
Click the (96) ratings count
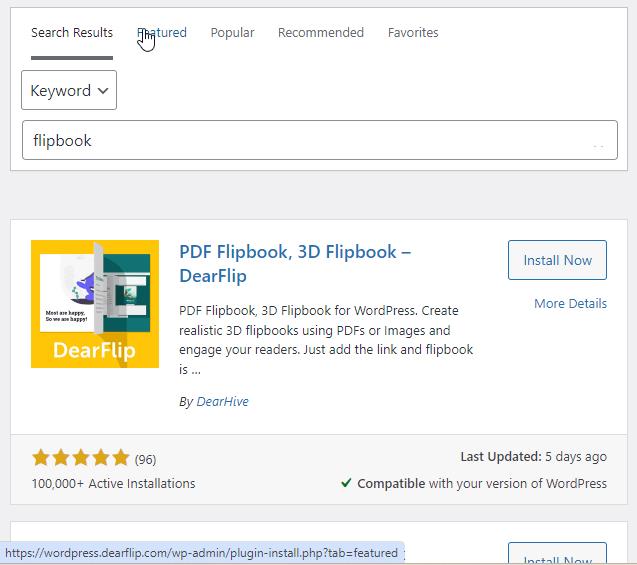[x=145, y=459]
